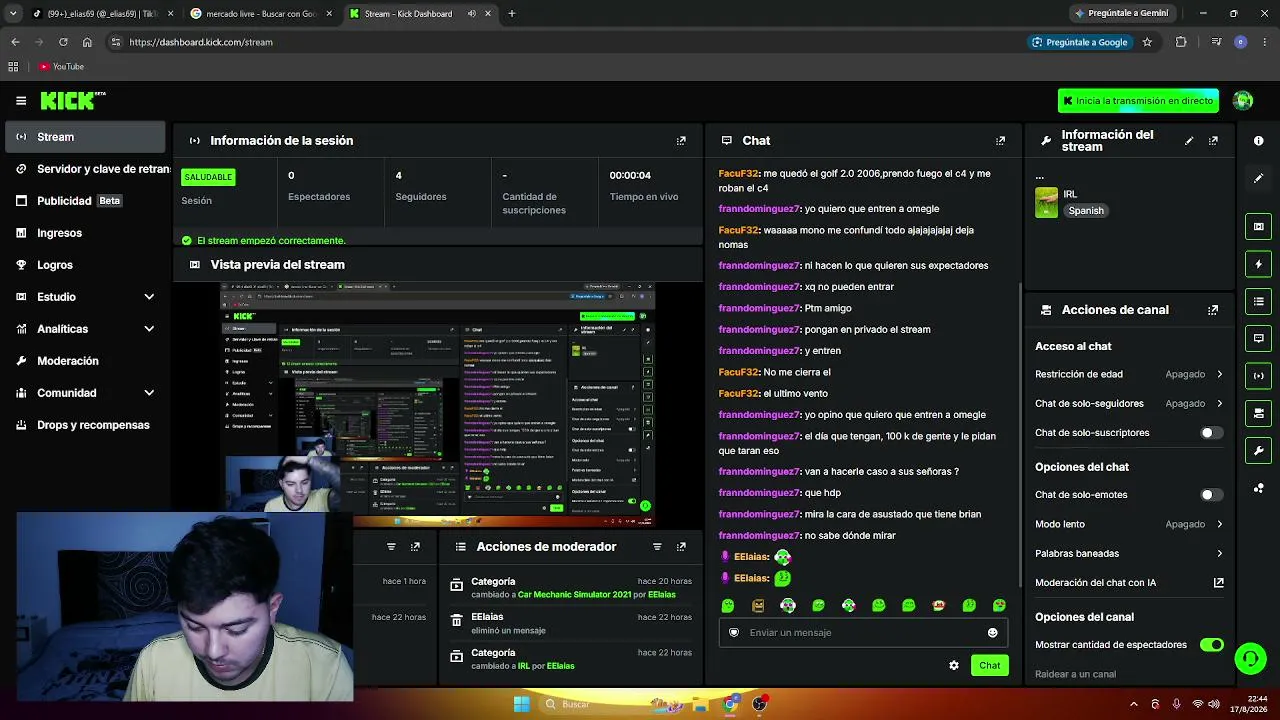Viewport: 1280px width, 720px height.
Task: Toggle channel actions widget in right sidebar
Action: [1258, 413]
